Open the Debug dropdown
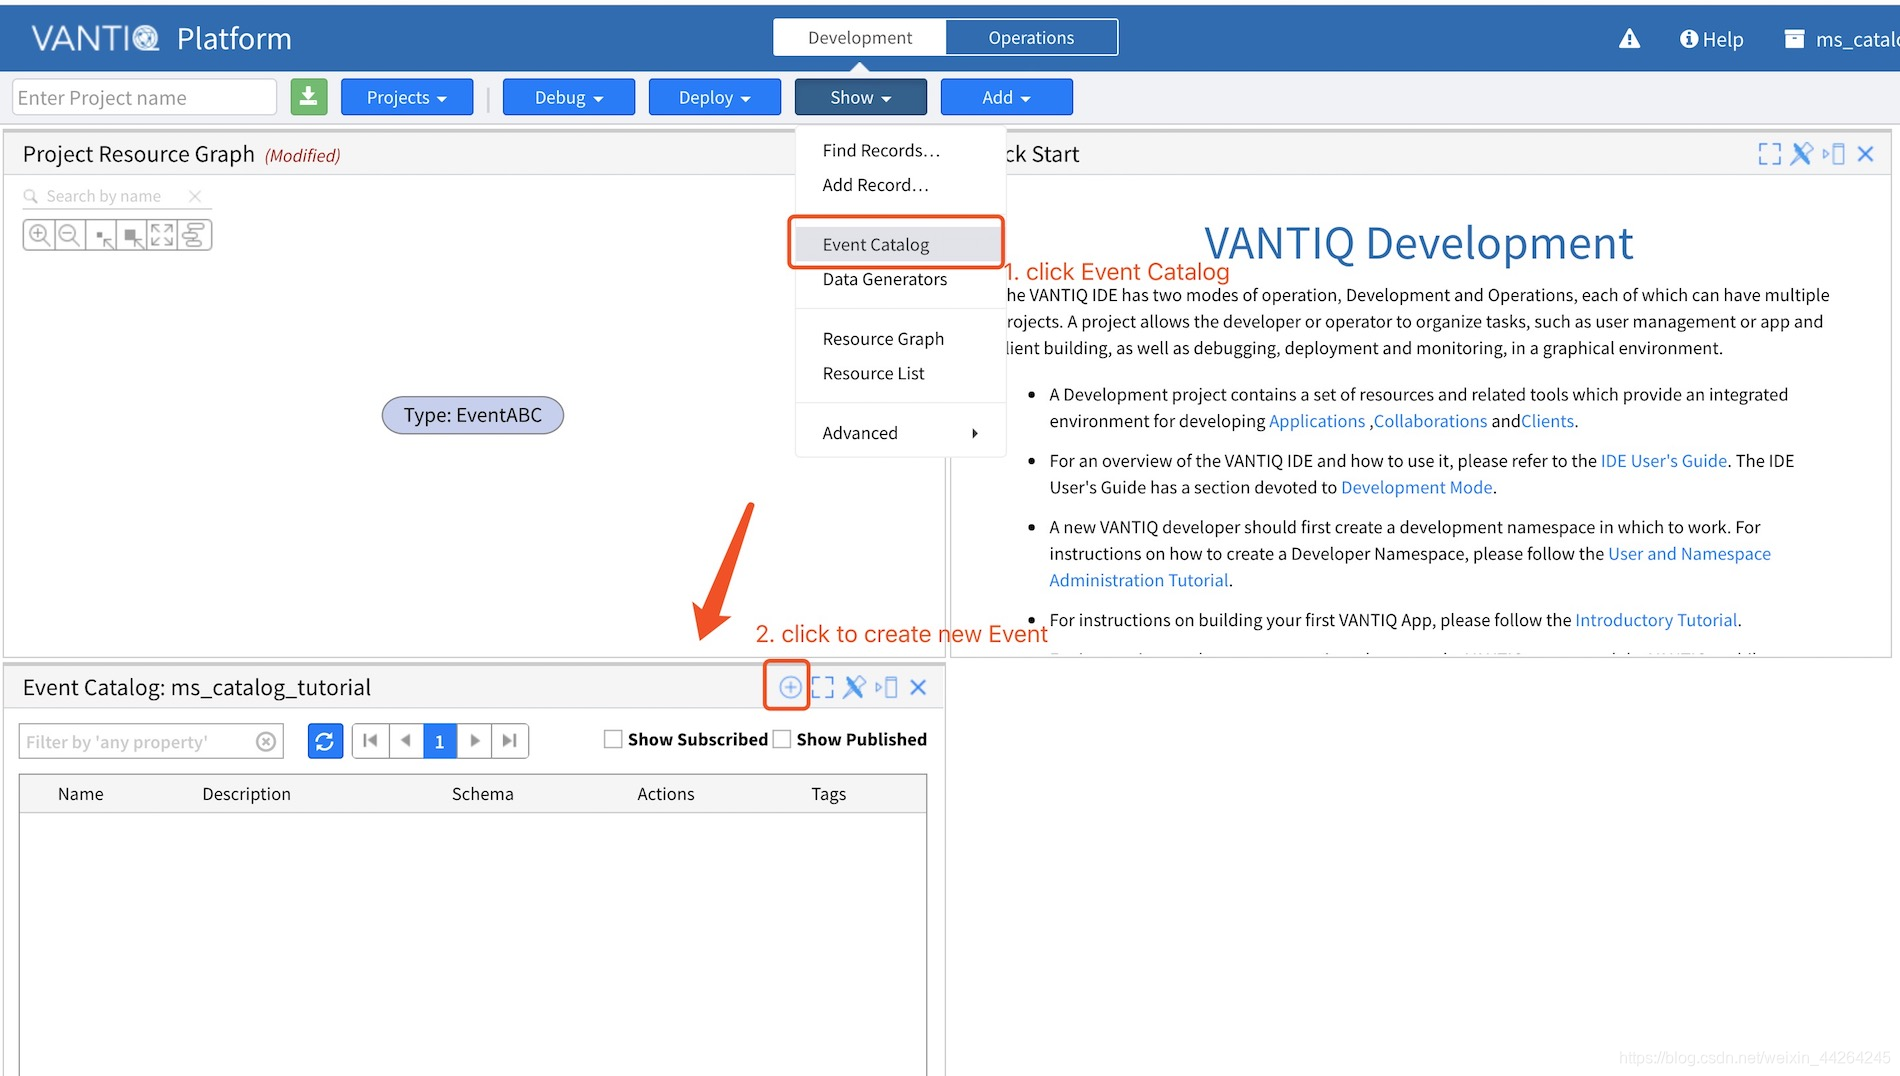 569,97
